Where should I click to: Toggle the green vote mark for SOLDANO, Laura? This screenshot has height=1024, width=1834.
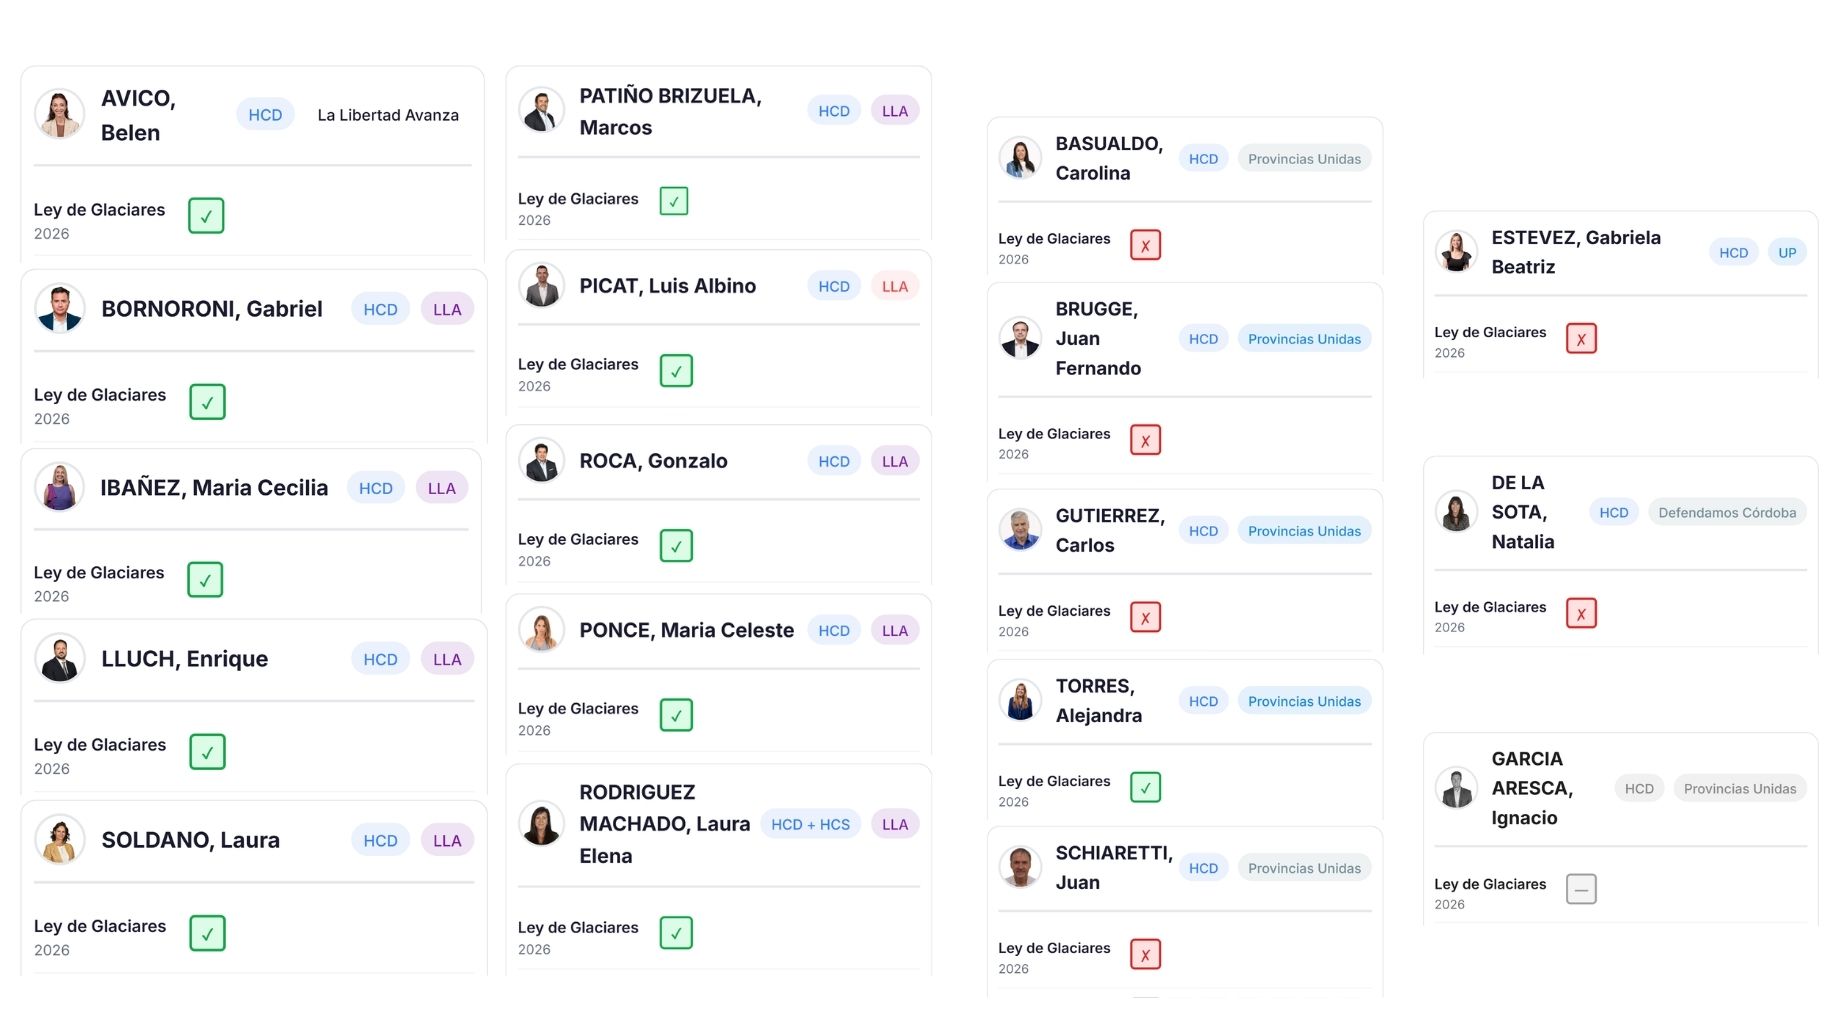point(206,933)
